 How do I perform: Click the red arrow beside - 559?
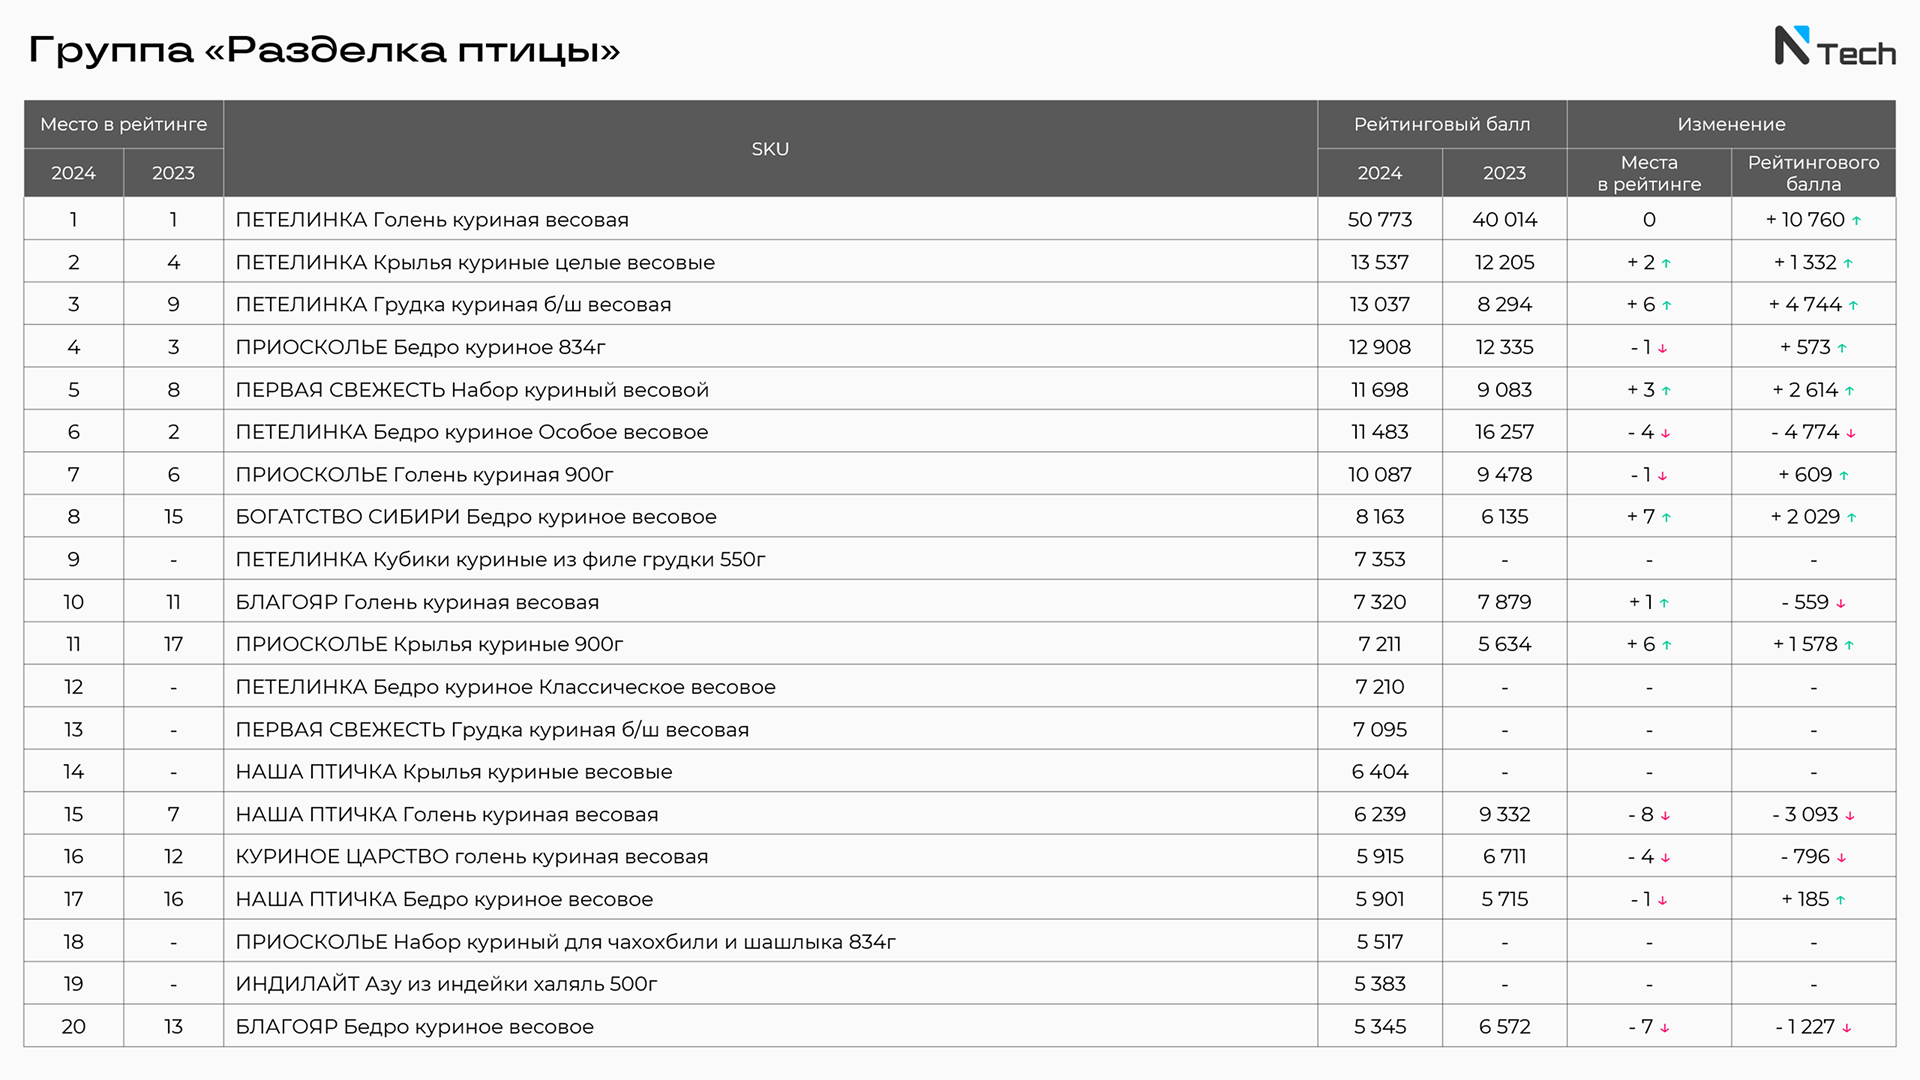pos(1841,604)
